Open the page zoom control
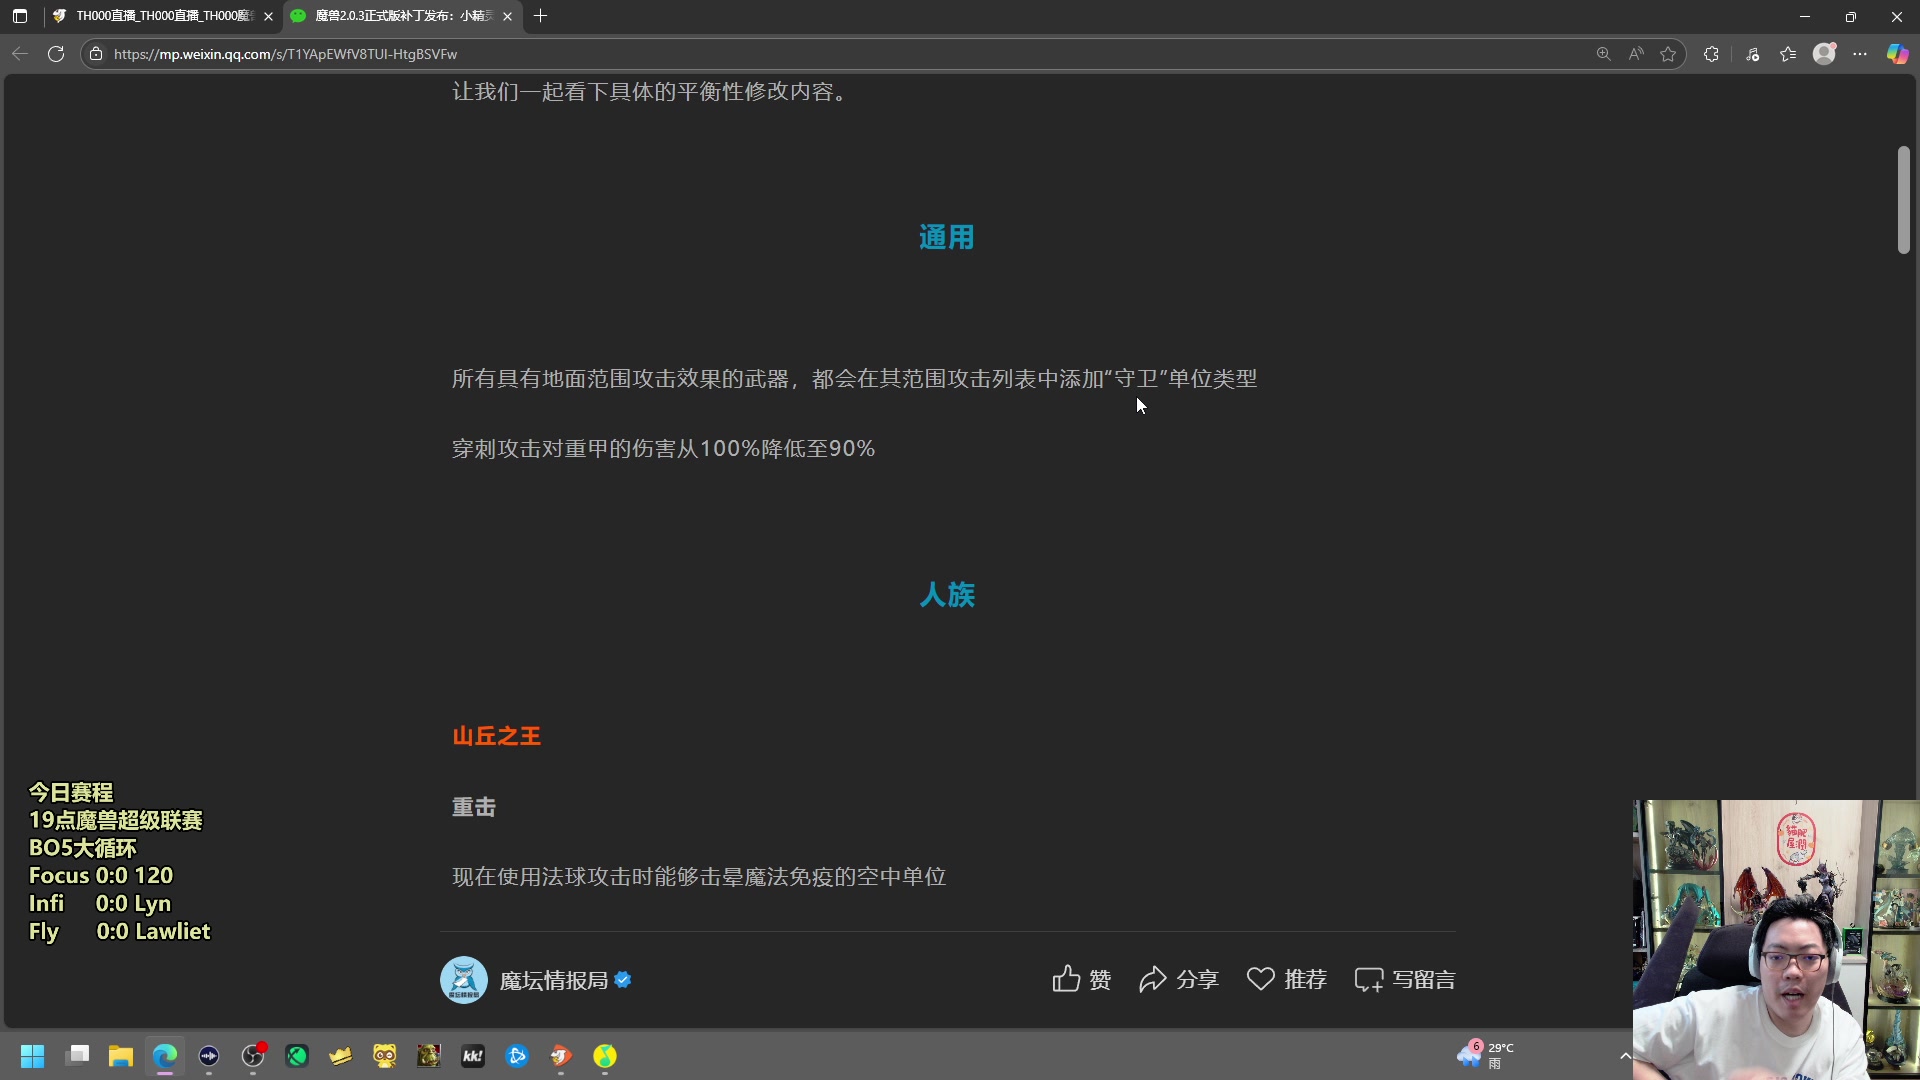1920x1080 pixels. coord(1604,54)
